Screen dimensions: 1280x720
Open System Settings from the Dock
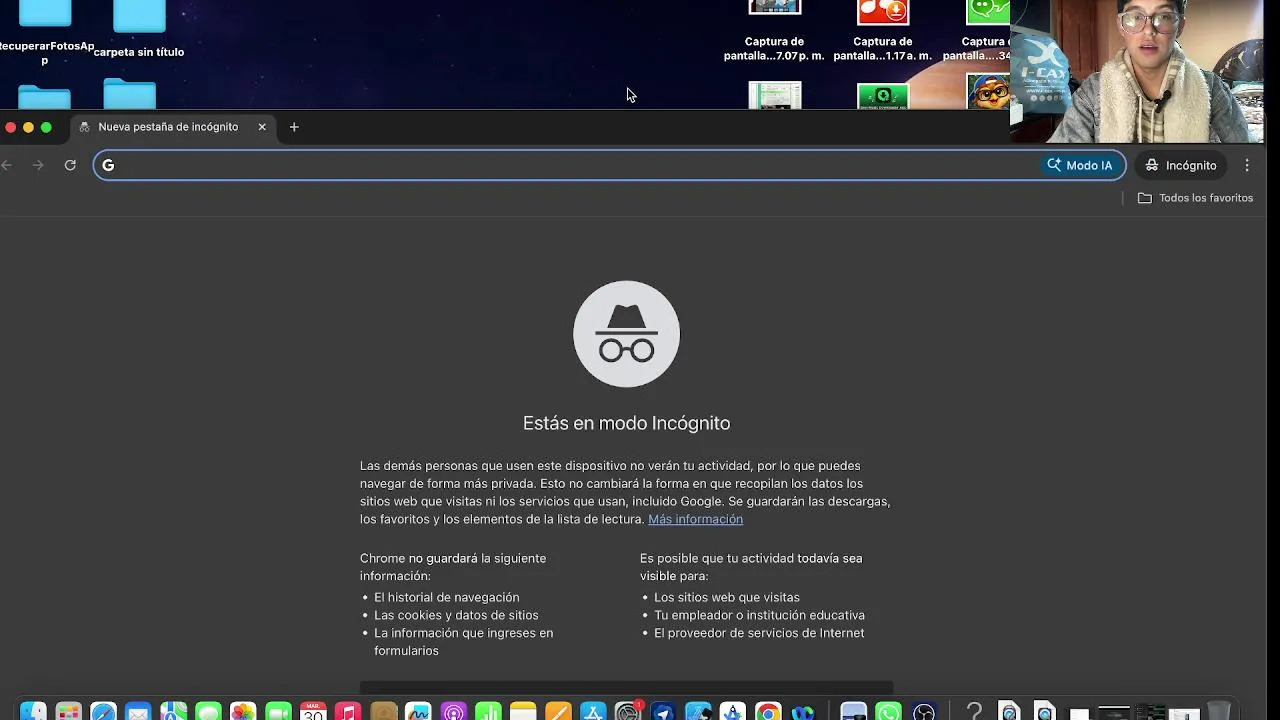[x=628, y=712]
